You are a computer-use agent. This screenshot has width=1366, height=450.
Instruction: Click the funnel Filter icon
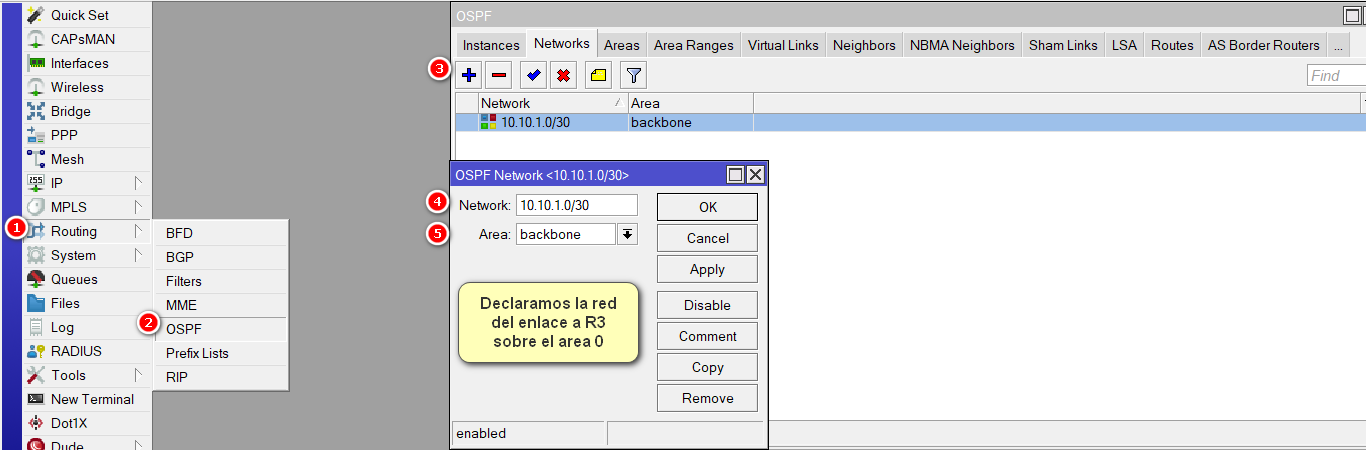click(633, 75)
